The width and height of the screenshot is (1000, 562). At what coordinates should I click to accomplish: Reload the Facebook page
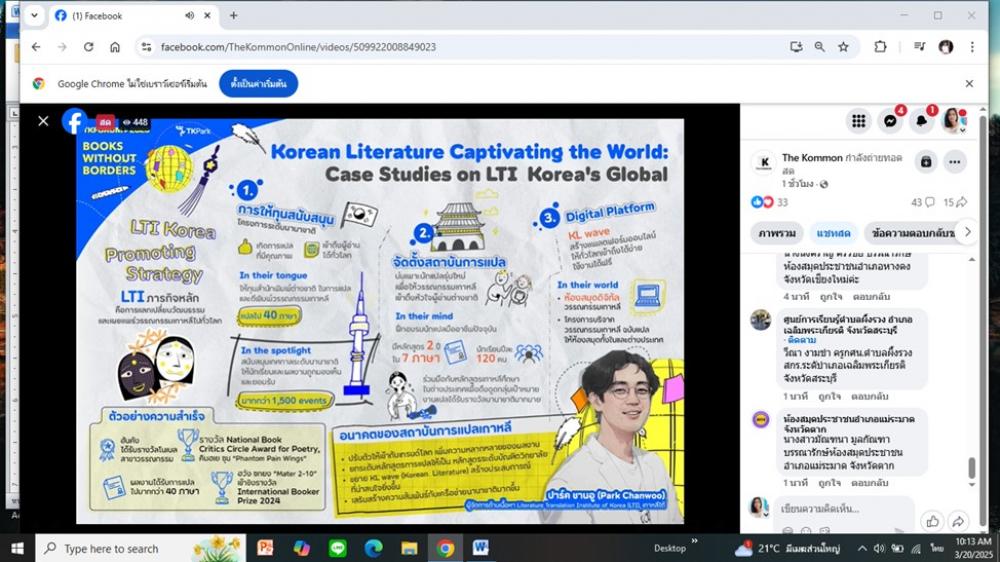point(89,47)
